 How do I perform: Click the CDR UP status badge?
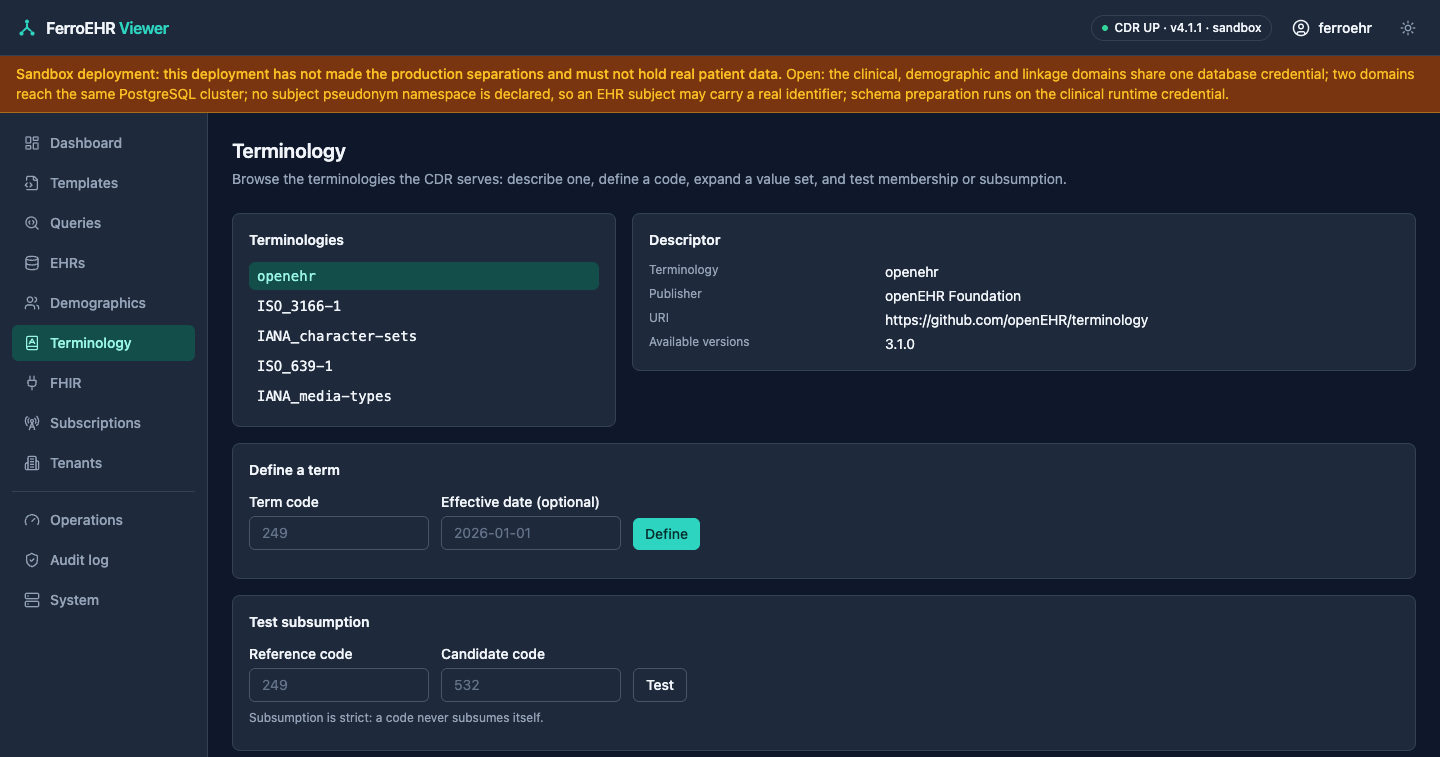(1181, 28)
